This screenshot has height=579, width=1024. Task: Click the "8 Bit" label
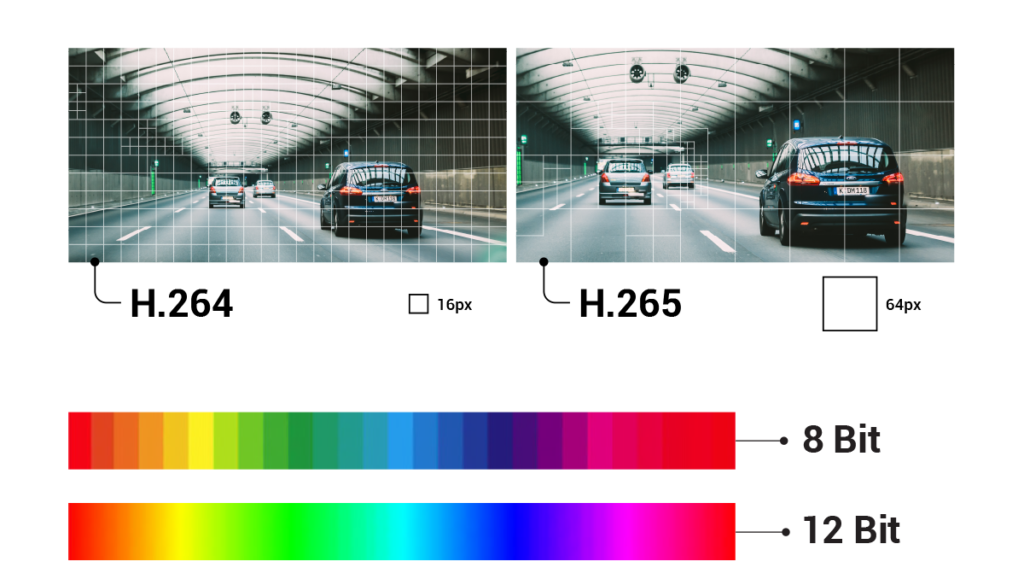coord(841,440)
